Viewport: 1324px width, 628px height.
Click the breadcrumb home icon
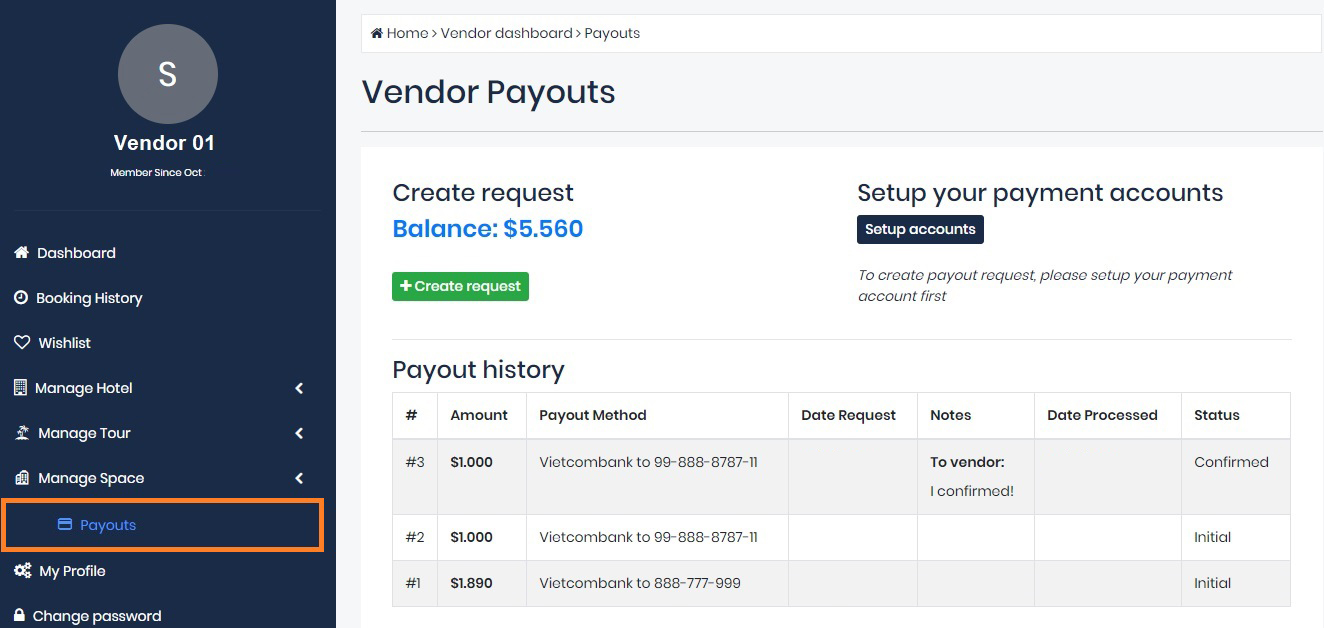[377, 33]
